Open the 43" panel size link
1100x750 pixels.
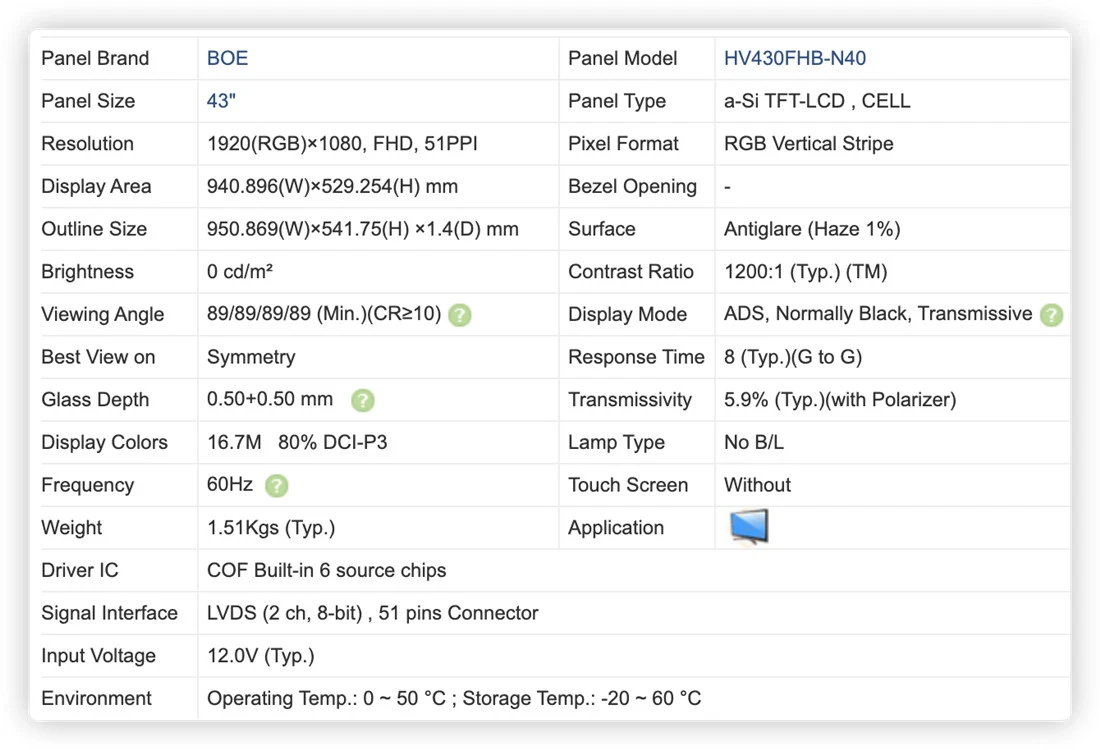[x=221, y=101]
